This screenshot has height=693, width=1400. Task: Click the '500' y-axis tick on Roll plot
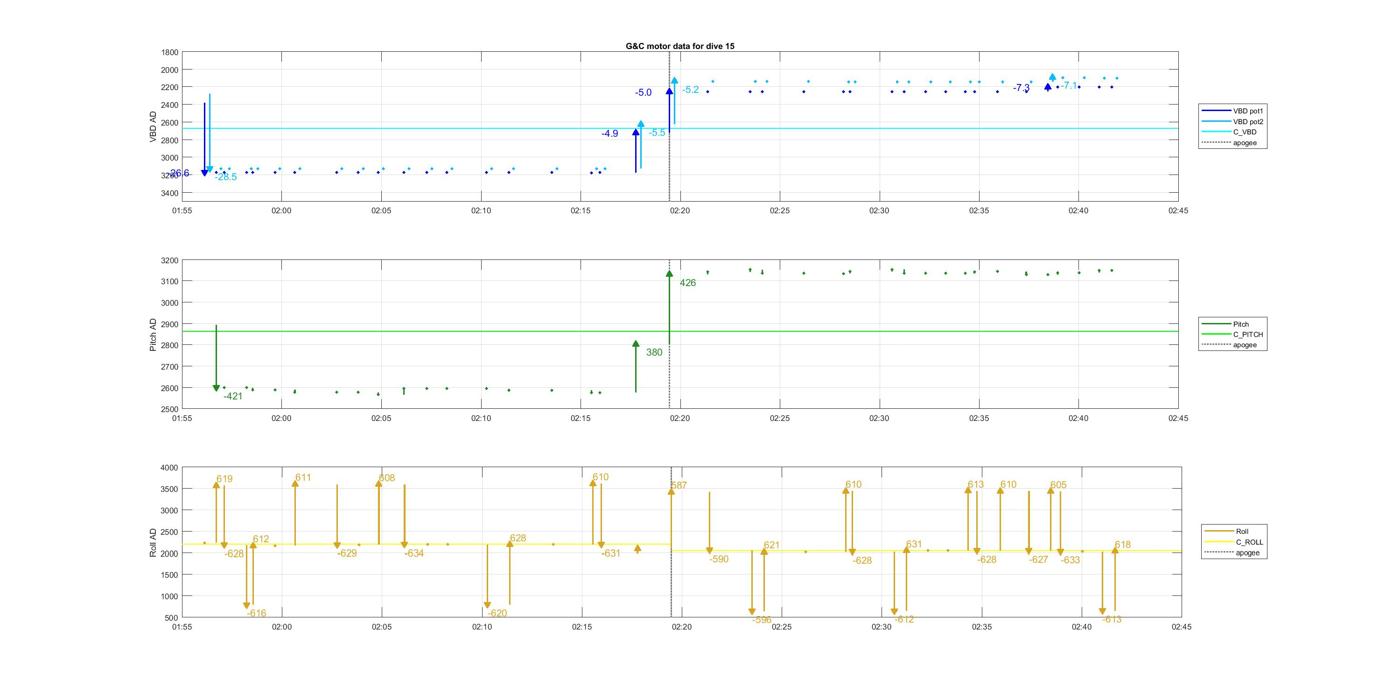(x=172, y=618)
